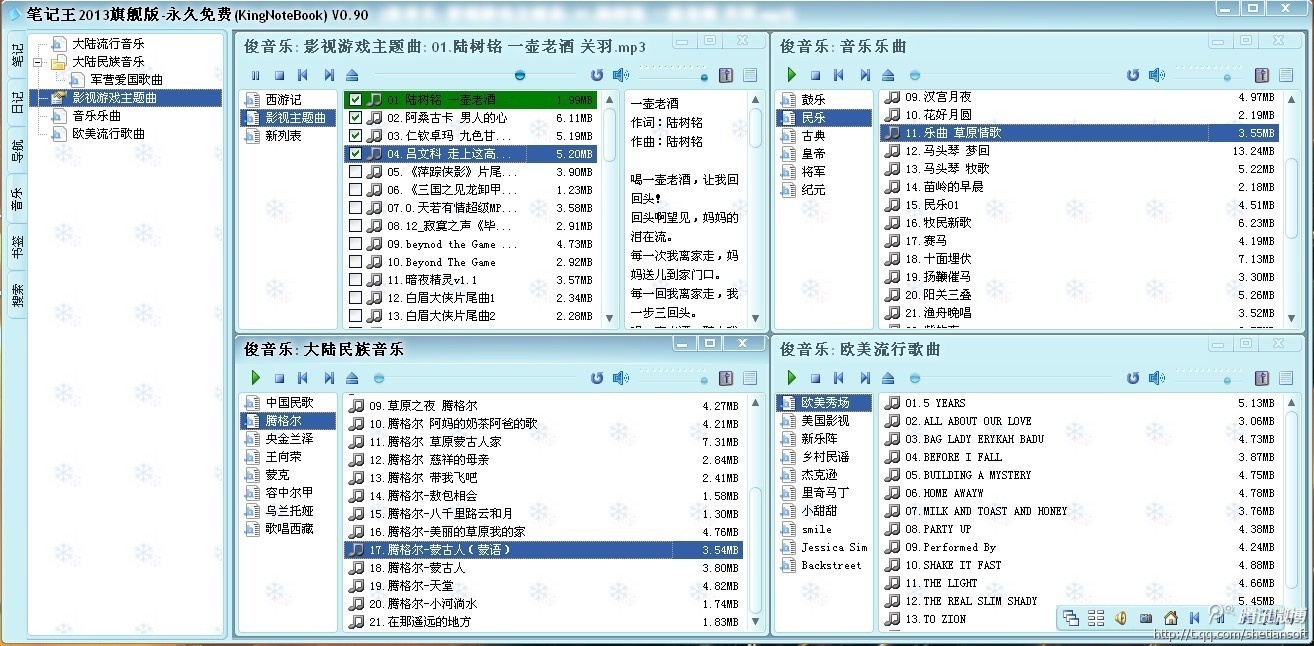Click next track in 欧美流行歌曲 player
Screen dimensions: 1314x646
pos(864,378)
